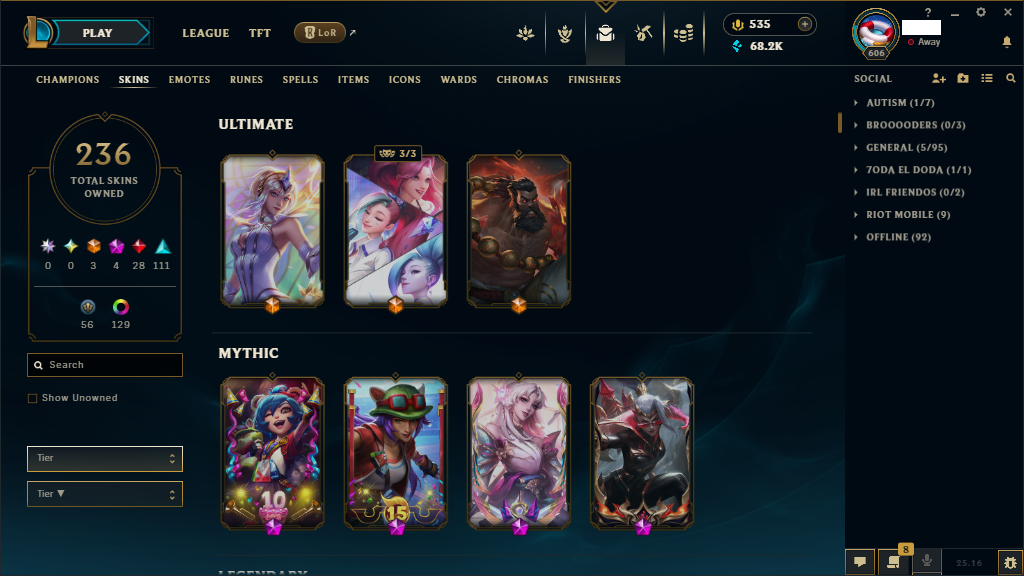1024x576 pixels.
Task: Open the notifications bell icon
Action: [1007, 42]
